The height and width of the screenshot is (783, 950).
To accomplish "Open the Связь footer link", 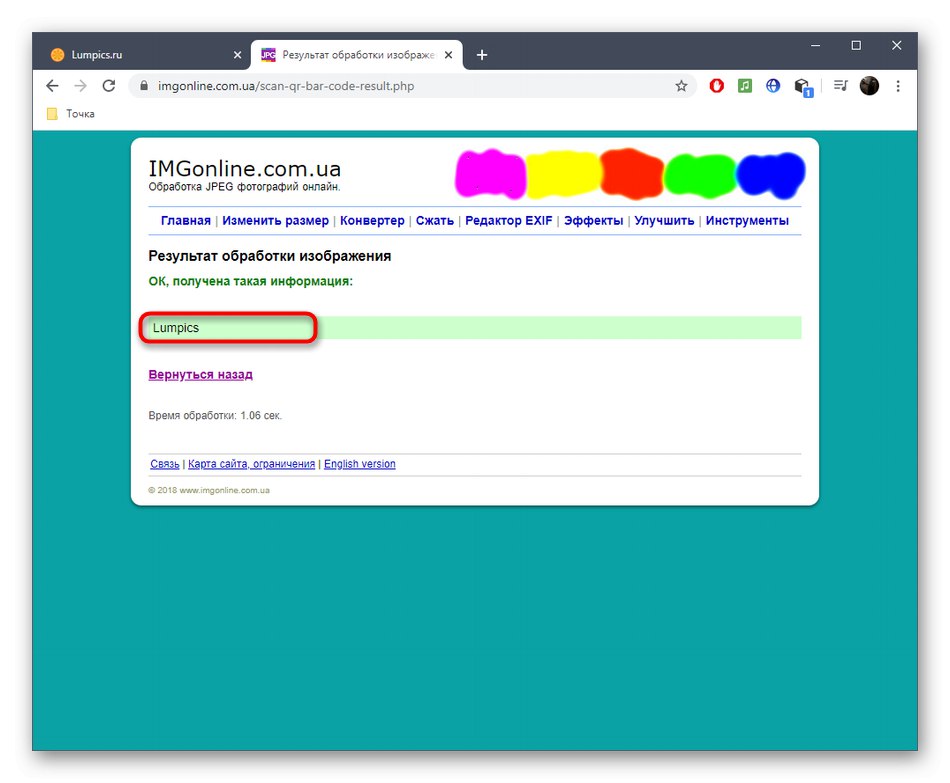I will (x=165, y=464).
